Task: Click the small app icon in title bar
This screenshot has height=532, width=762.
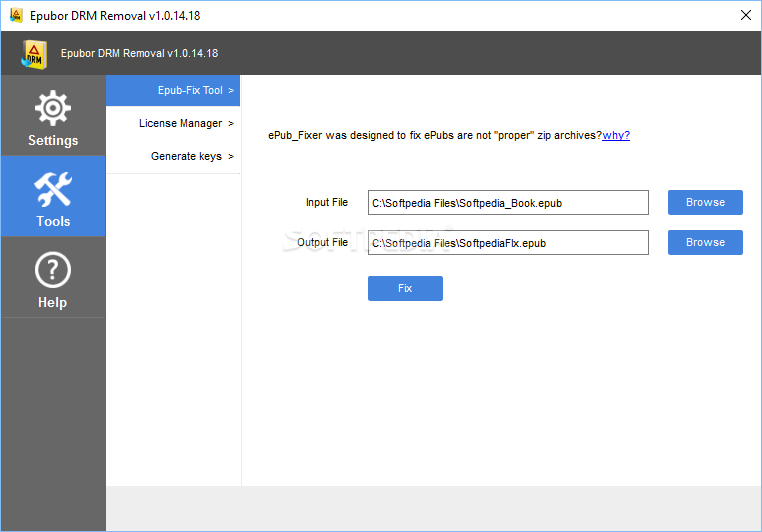Action: pyautogui.click(x=17, y=16)
